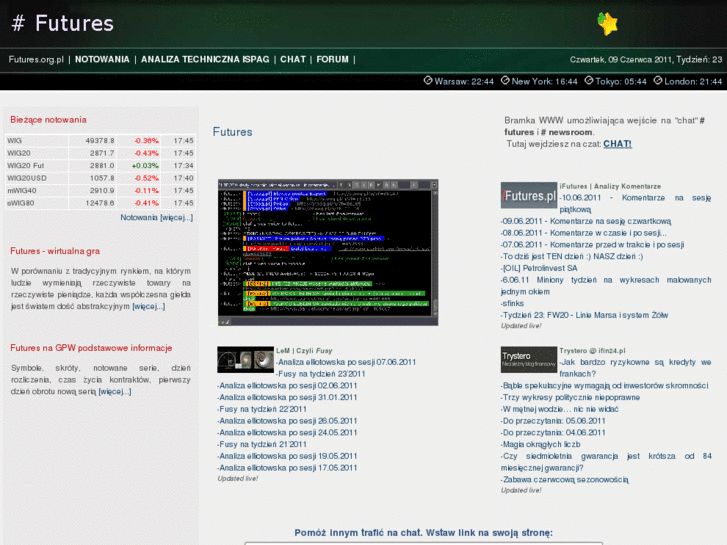Open the Notowania [więcej...] link
The width and height of the screenshot is (727, 545).
[x=157, y=218]
